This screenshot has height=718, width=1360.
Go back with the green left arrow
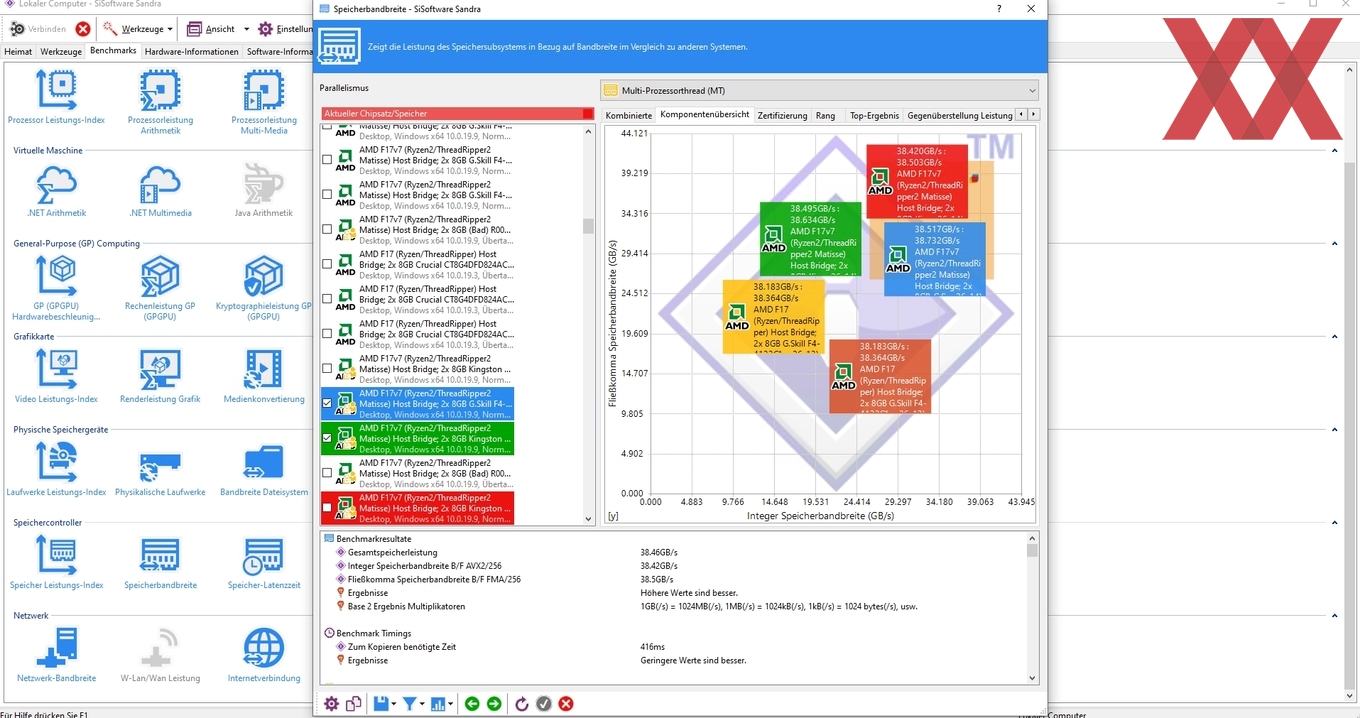pyautogui.click(x=472, y=704)
